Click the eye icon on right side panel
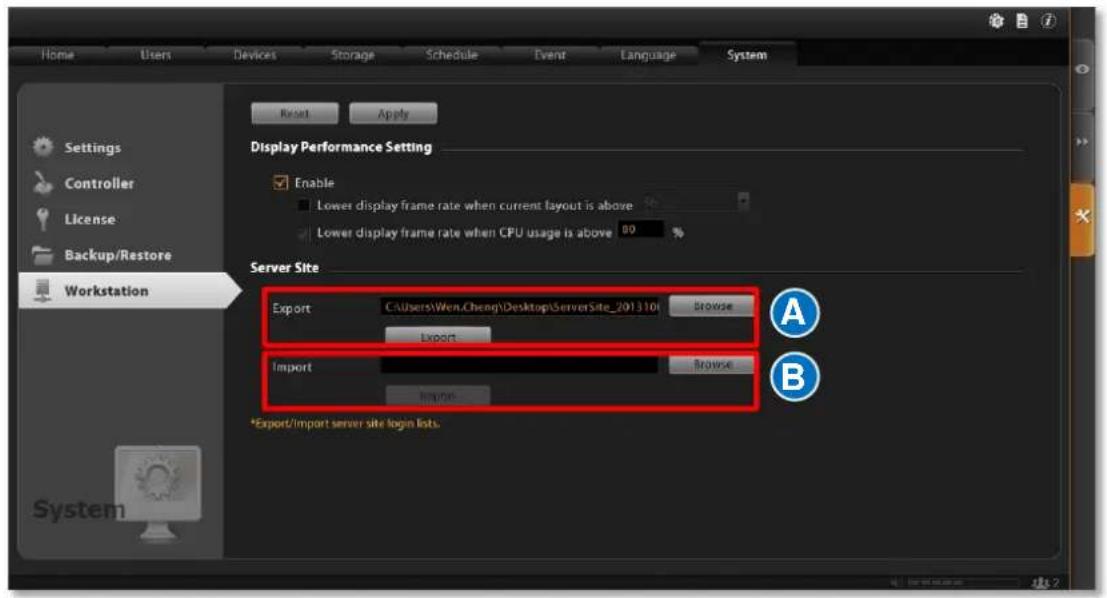This screenshot has width=1107, height=598. 1082,69
